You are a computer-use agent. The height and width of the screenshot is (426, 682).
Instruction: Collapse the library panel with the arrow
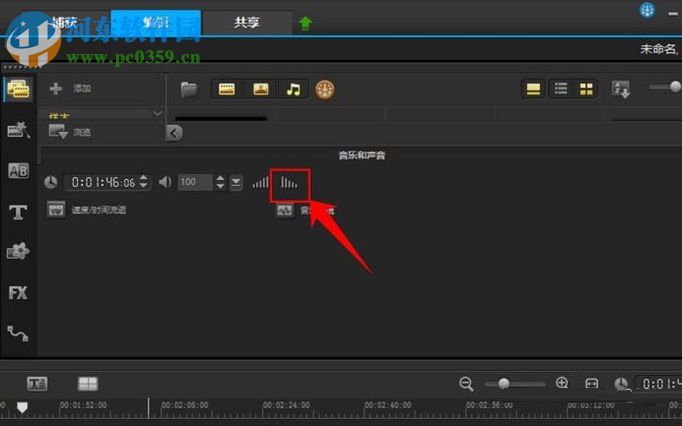click(x=174, y=133)
